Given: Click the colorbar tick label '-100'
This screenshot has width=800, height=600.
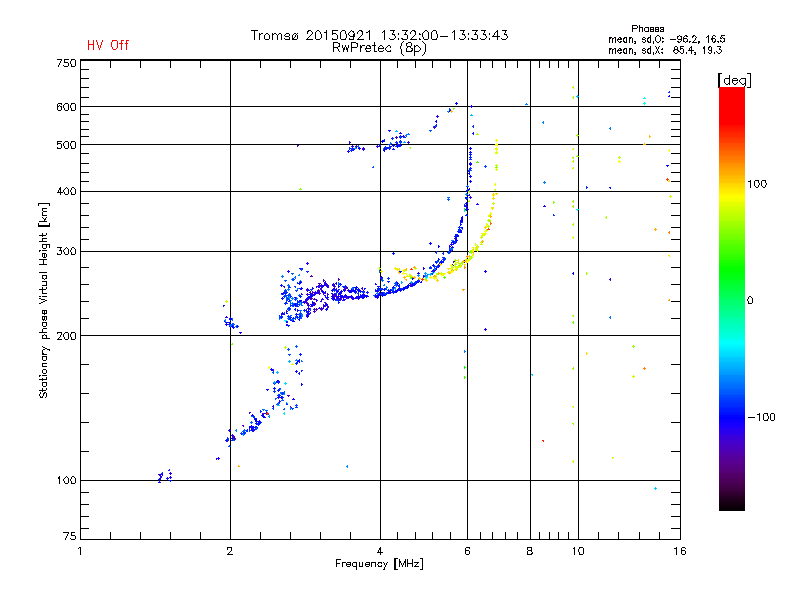Looking at the screenshot, I should pos(761,417).
